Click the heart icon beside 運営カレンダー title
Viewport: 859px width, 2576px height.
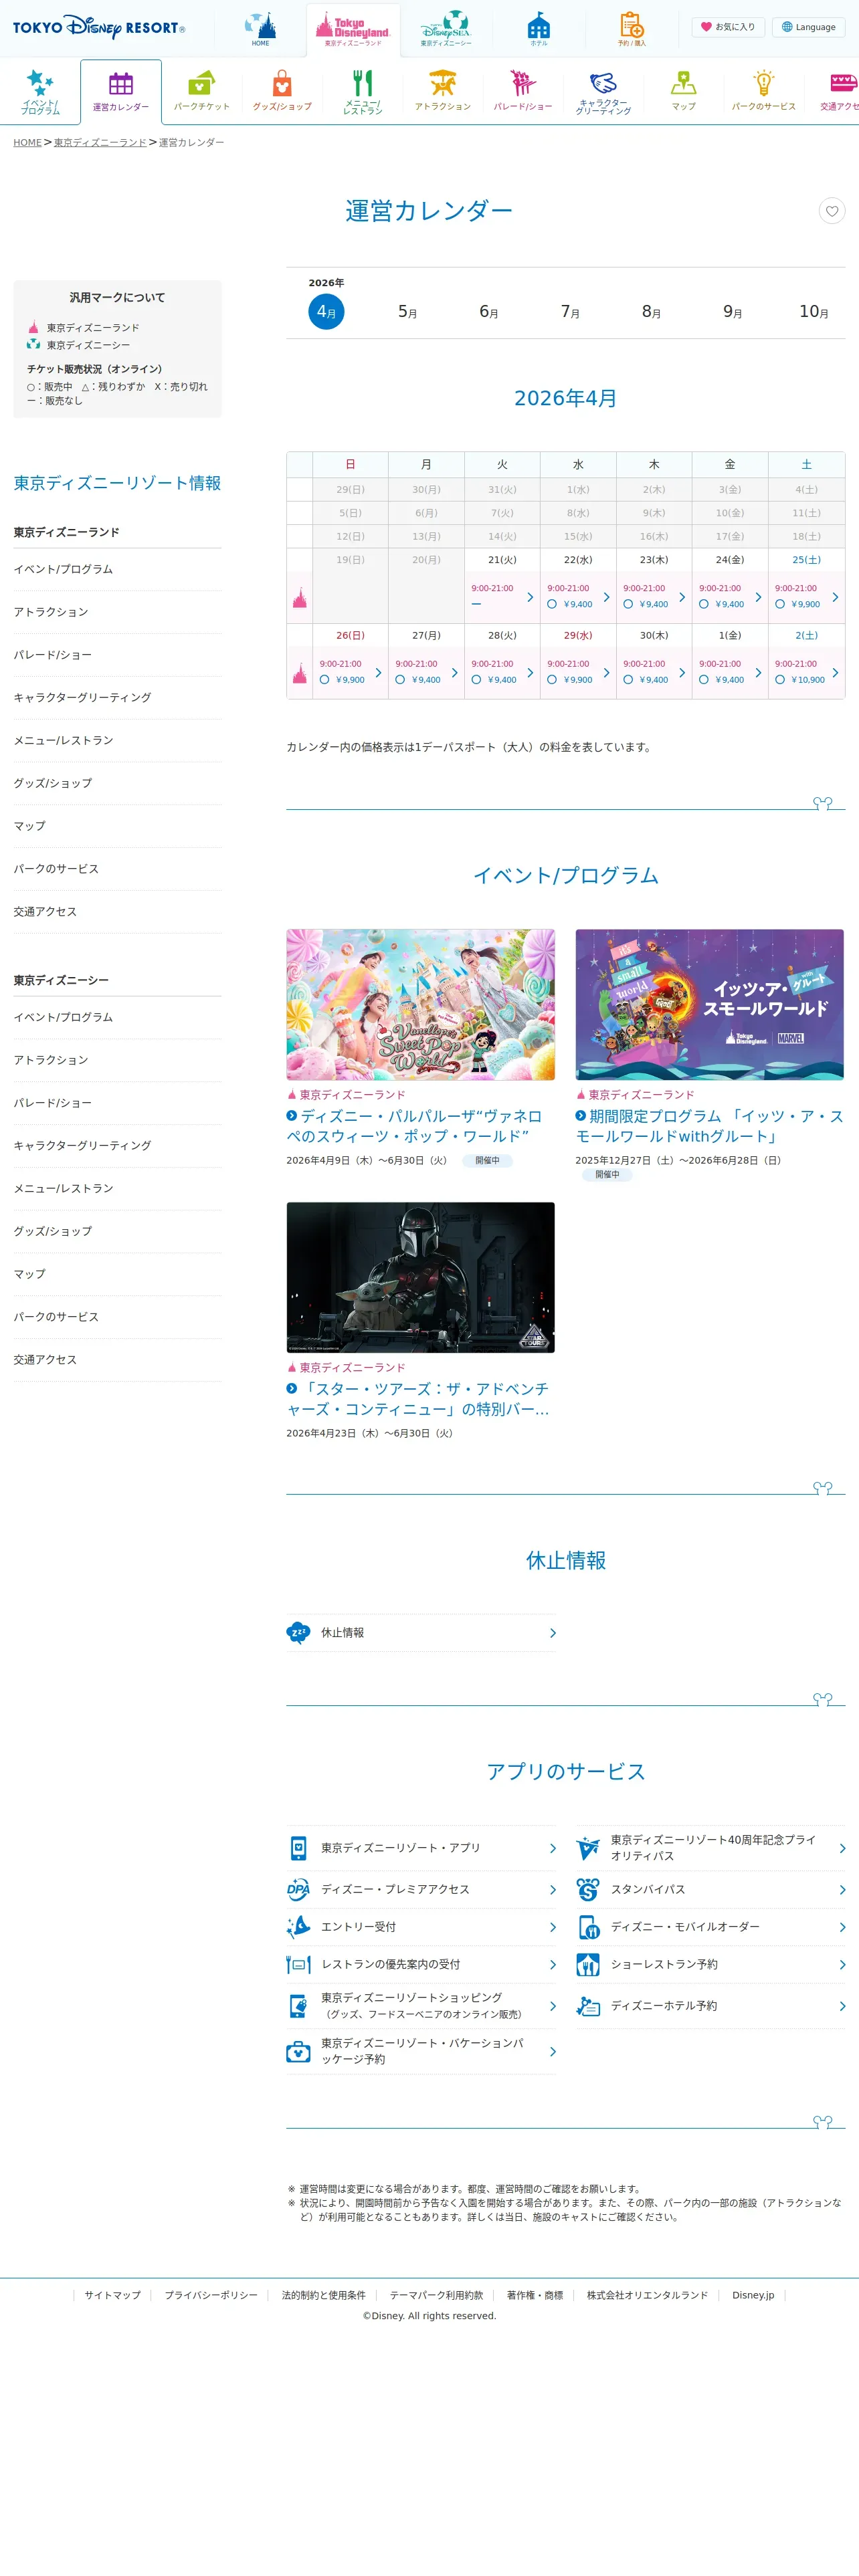[832, 211]
